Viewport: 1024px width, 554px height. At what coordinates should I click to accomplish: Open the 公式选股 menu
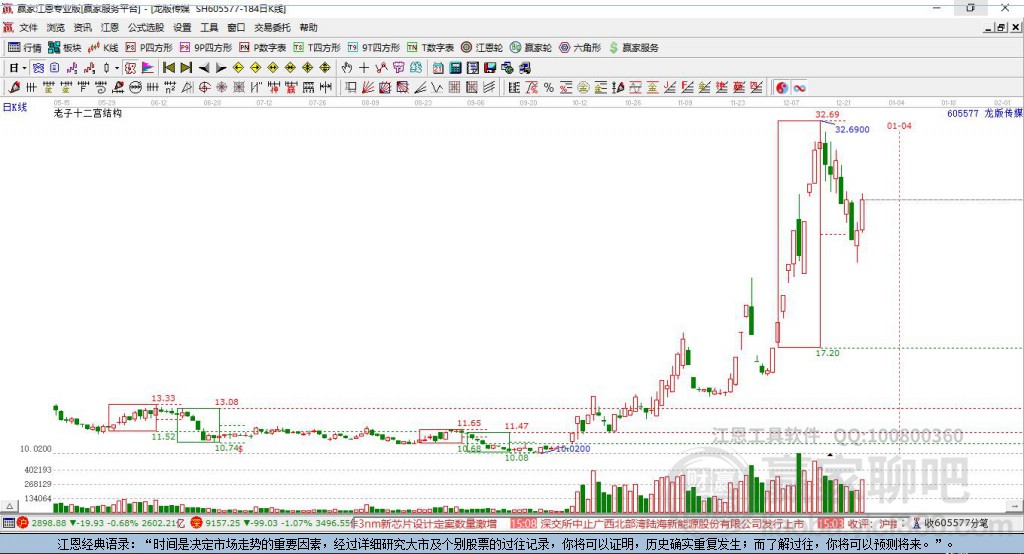[x=144, y=27]
